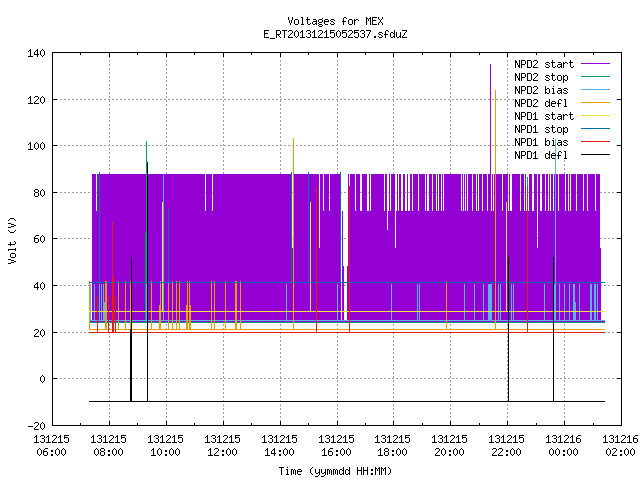Click the y-axis tick value 140
Viewport: 640px width, 480px height.
tap(36, 53)
